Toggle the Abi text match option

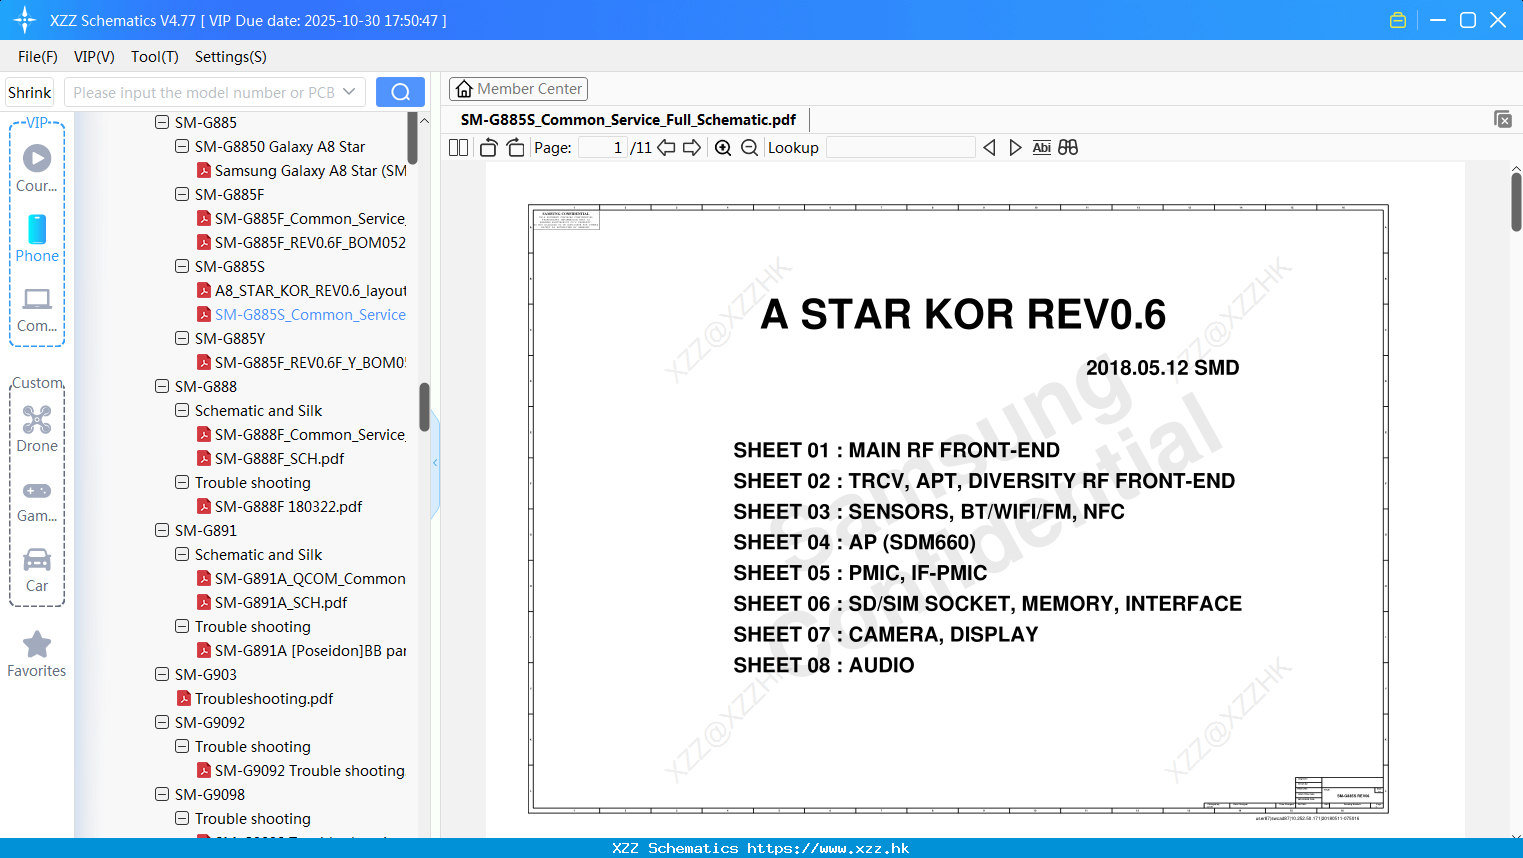pyautogui.click(x=1041, y=147)
